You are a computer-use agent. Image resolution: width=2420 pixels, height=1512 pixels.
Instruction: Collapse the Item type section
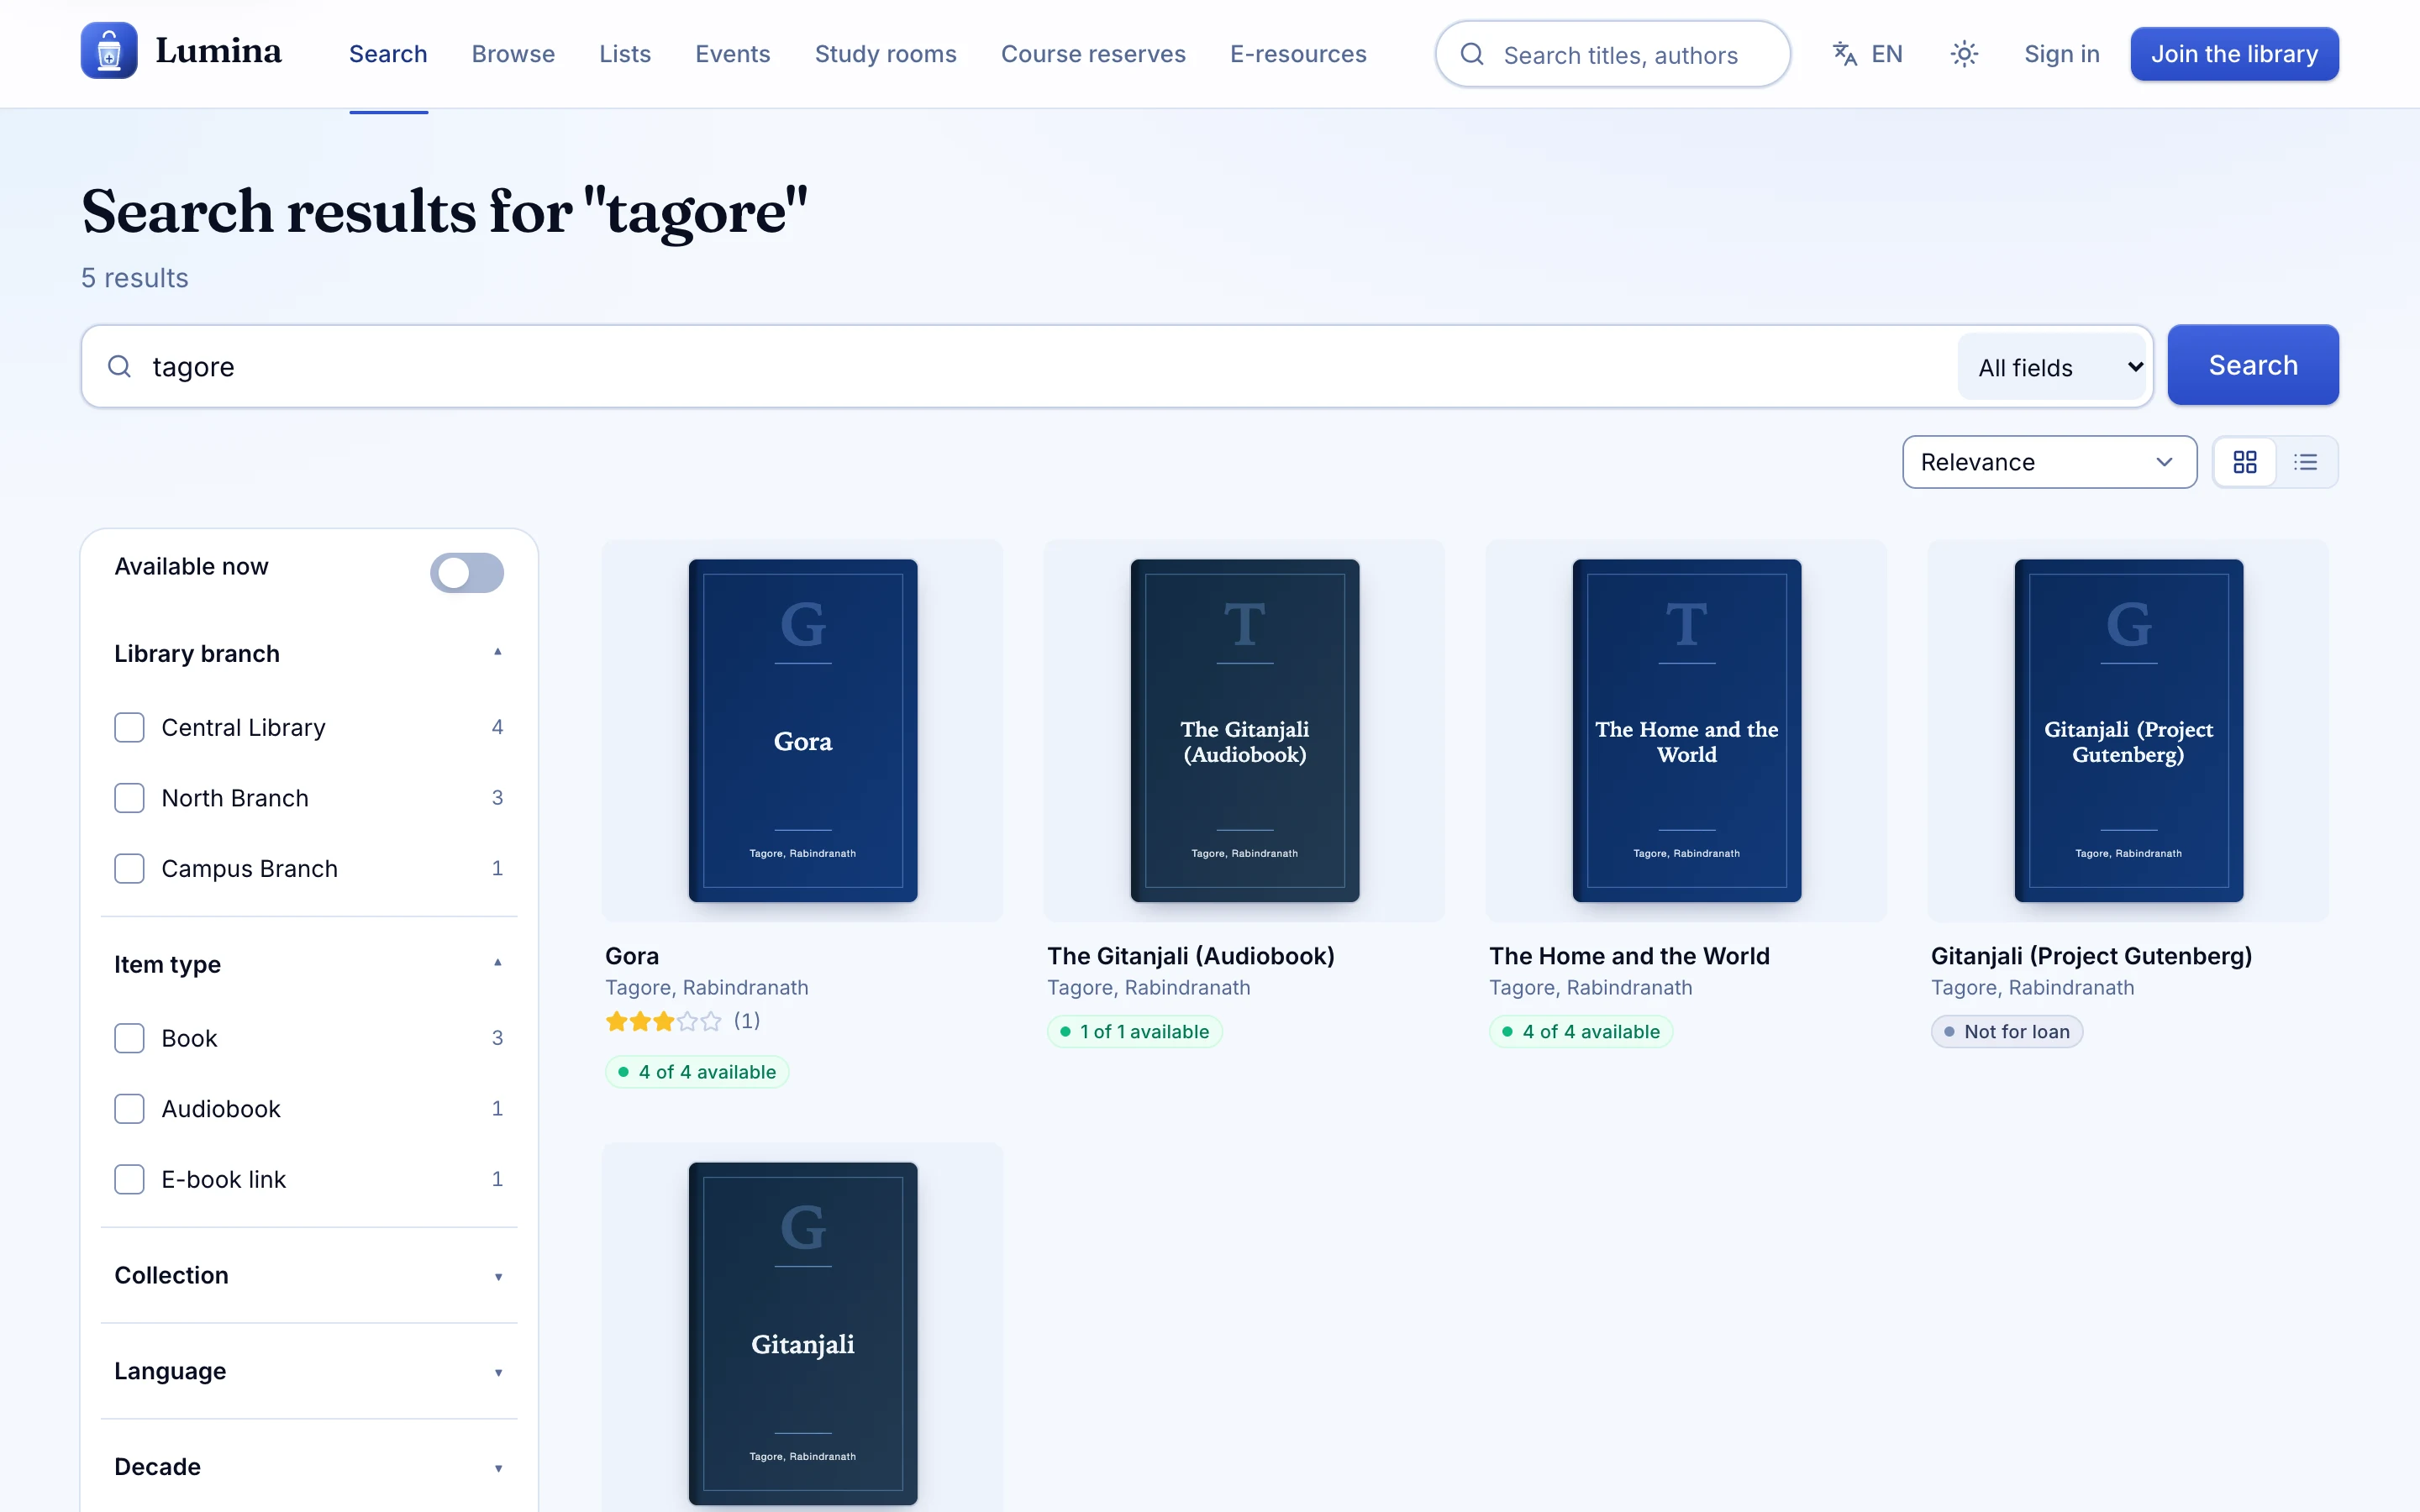308,964
